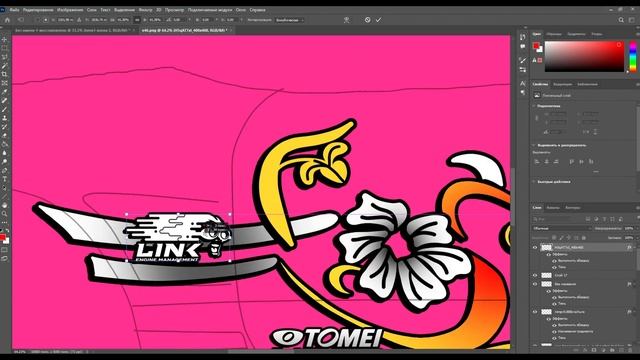Open the Фильтр menu
The image size is (640, 360).
point(145,10)
